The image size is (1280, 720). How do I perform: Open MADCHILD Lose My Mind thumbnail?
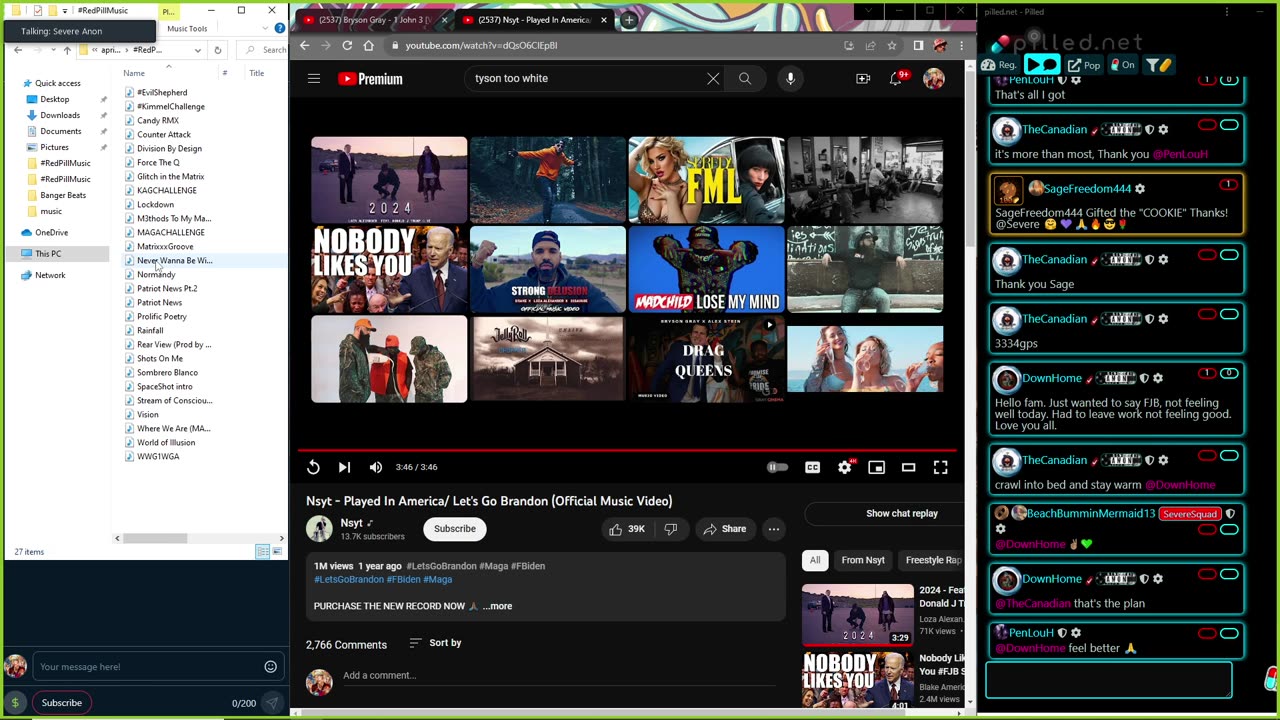pos(706,269)
